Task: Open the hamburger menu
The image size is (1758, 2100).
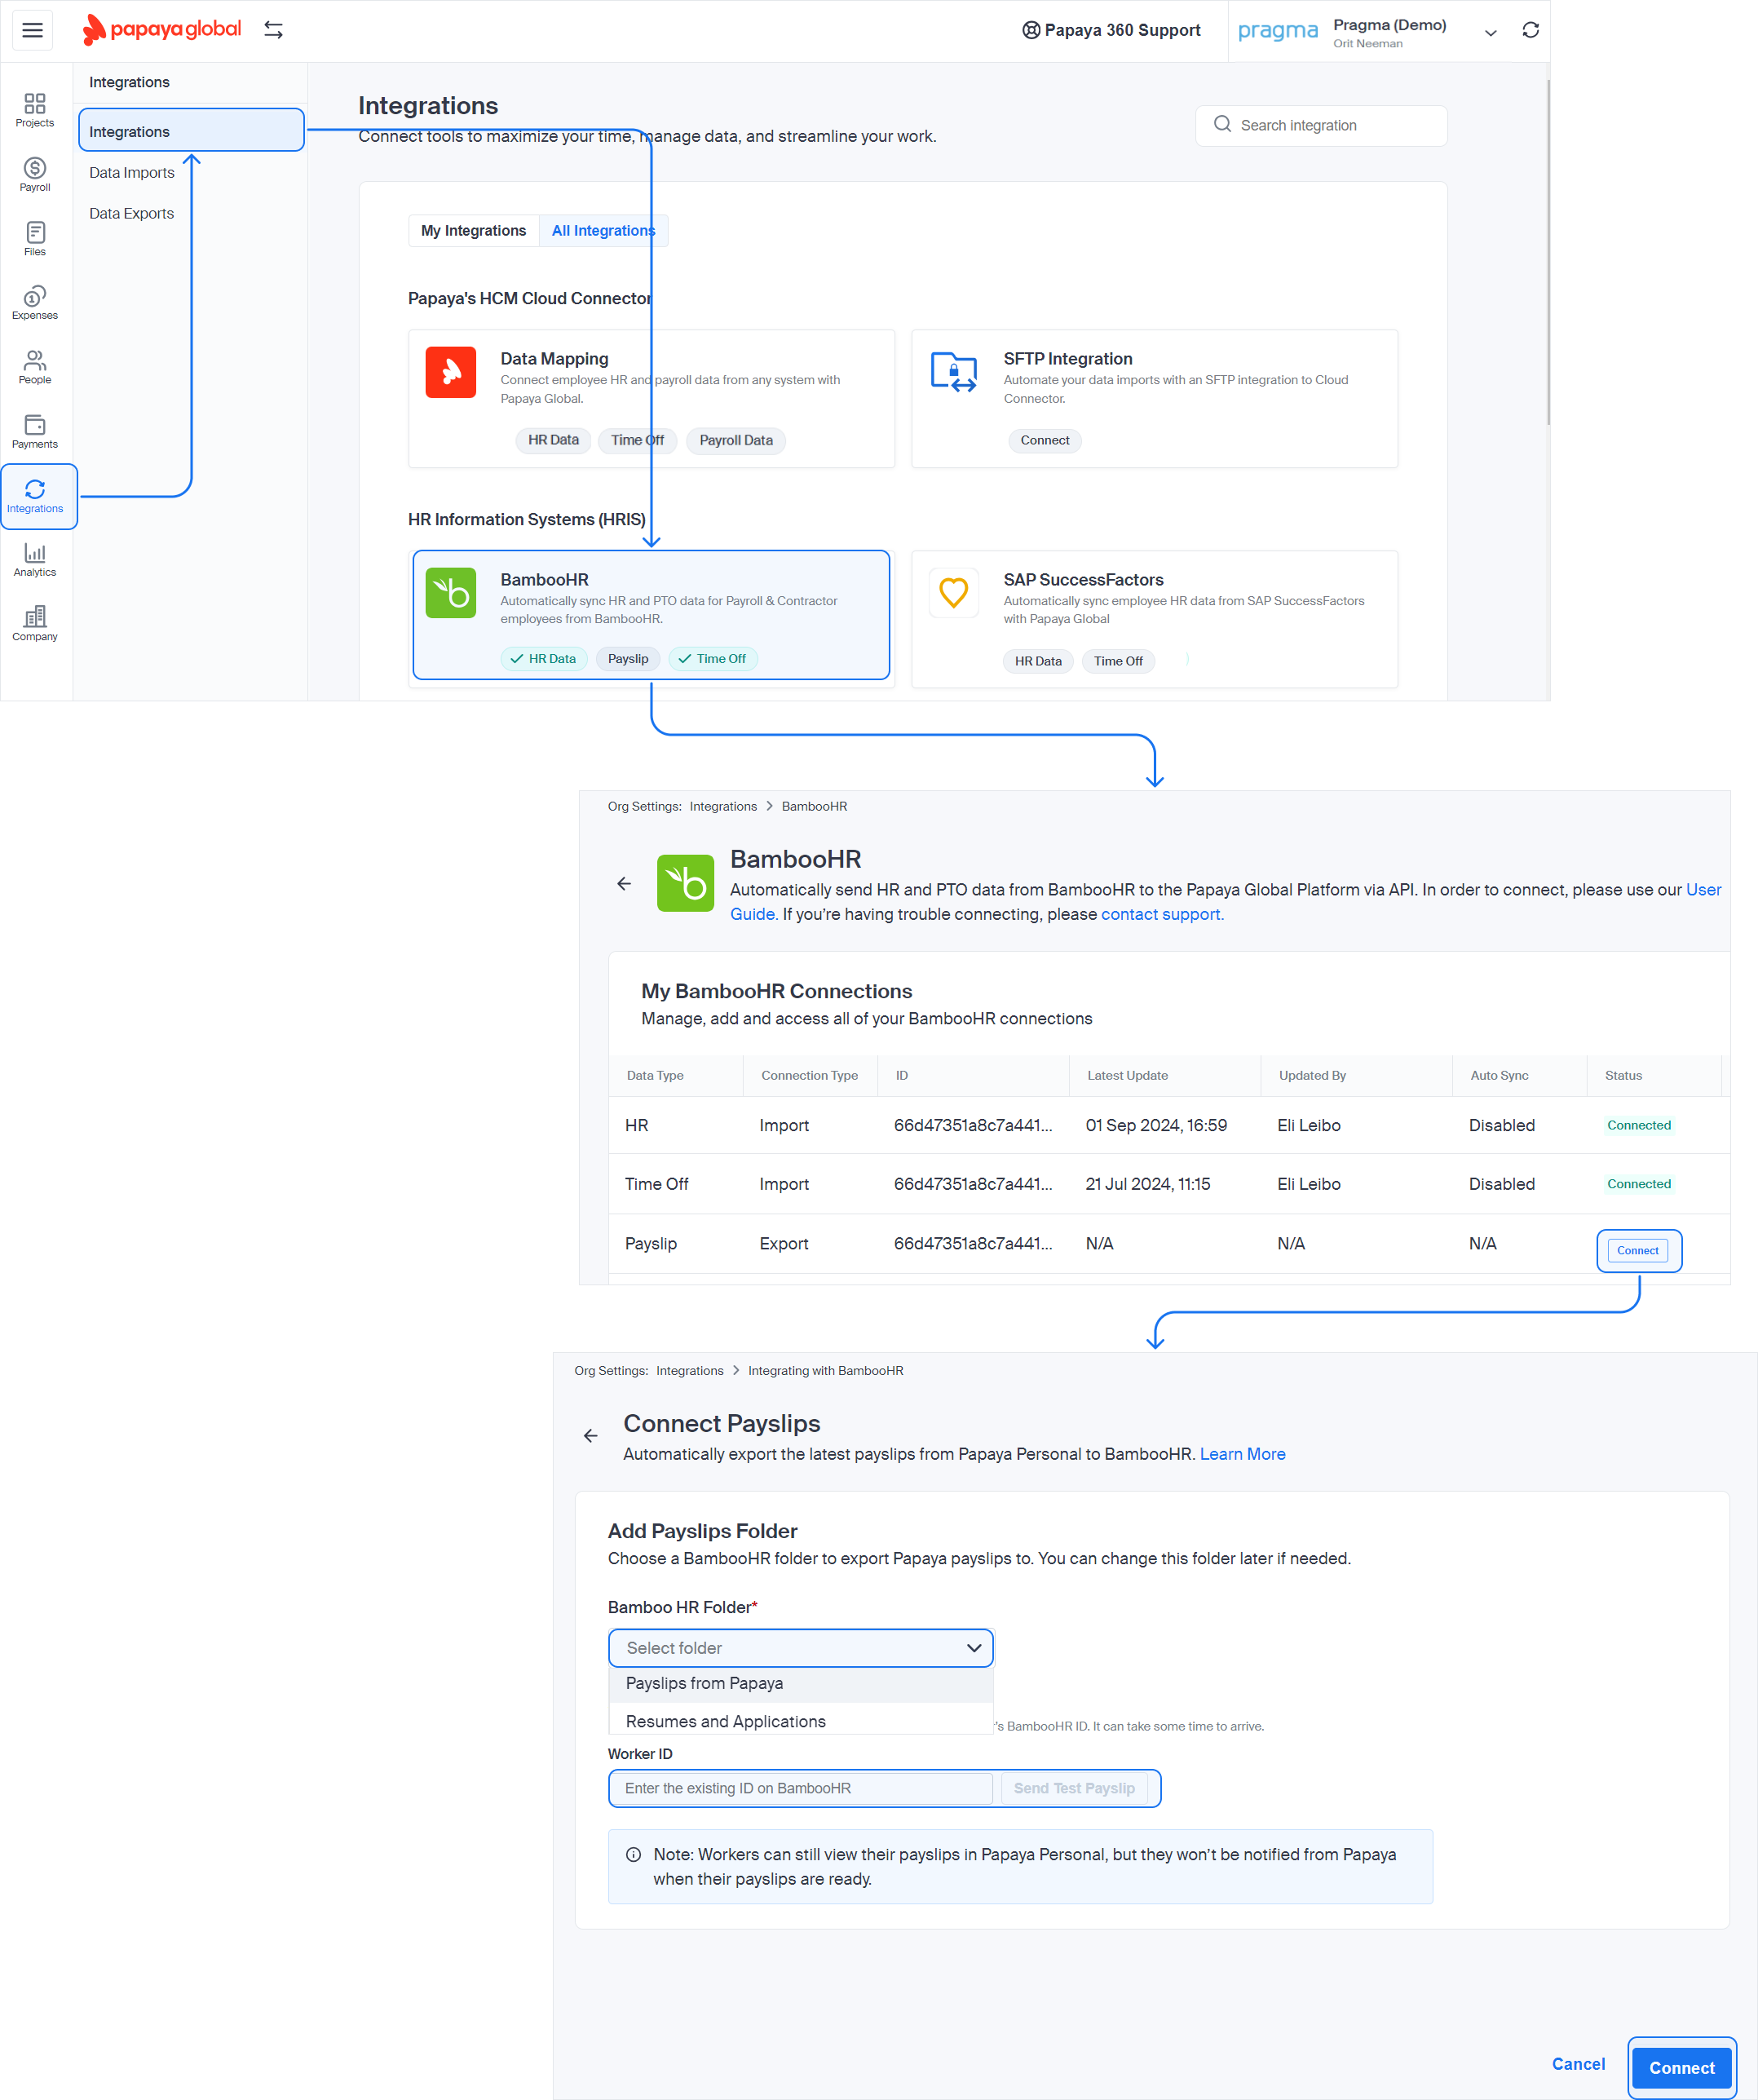Action: [x=32, y=30]
